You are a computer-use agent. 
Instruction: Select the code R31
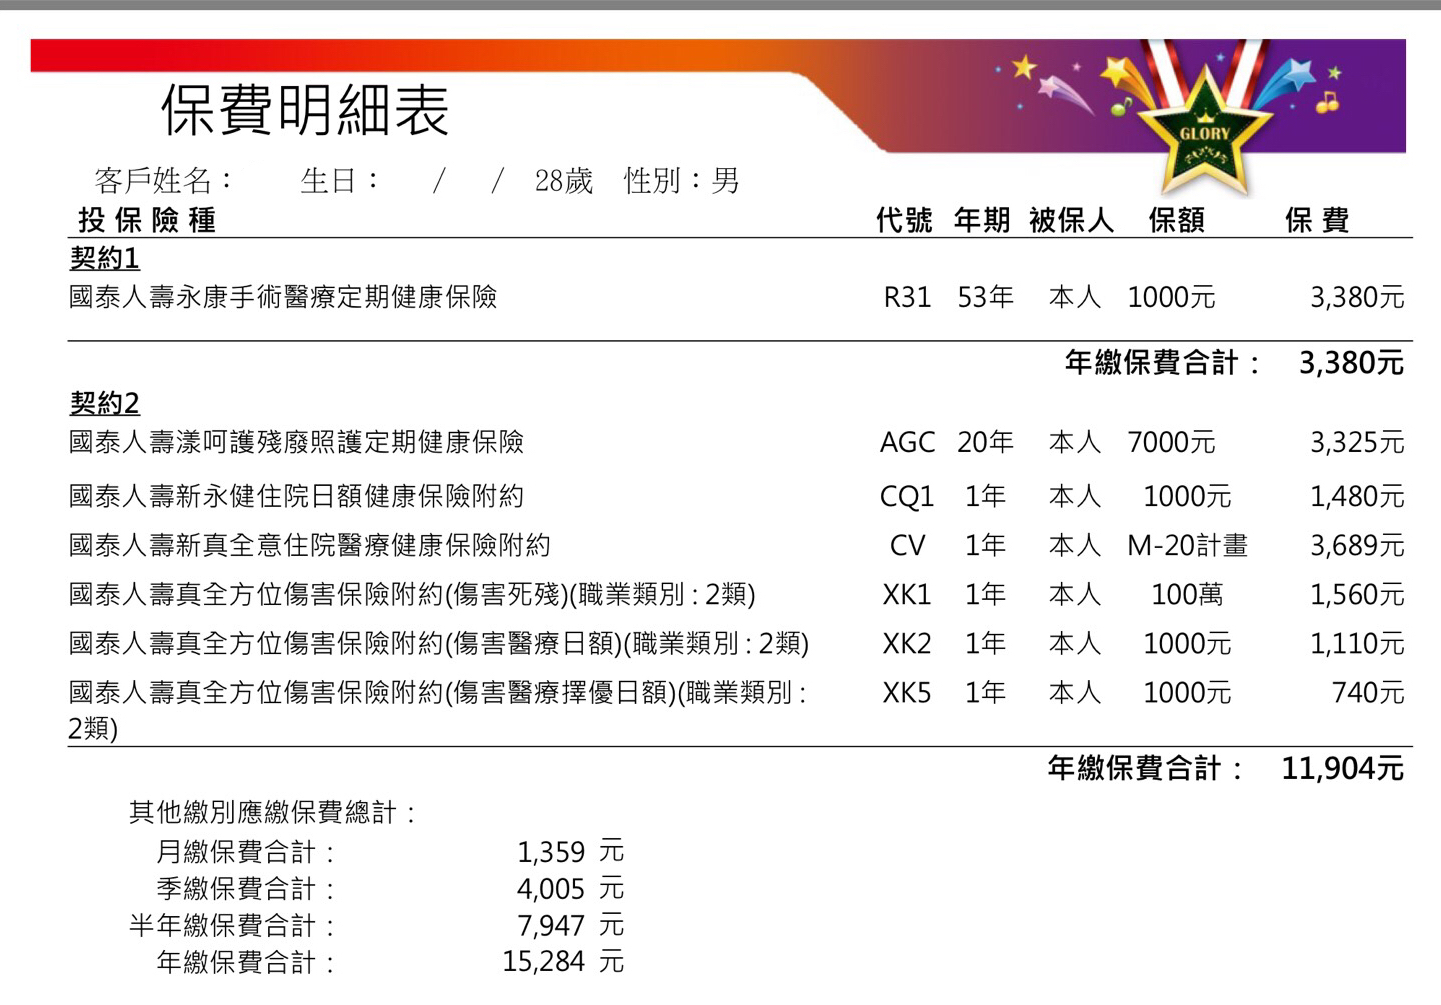click(907, 297)
